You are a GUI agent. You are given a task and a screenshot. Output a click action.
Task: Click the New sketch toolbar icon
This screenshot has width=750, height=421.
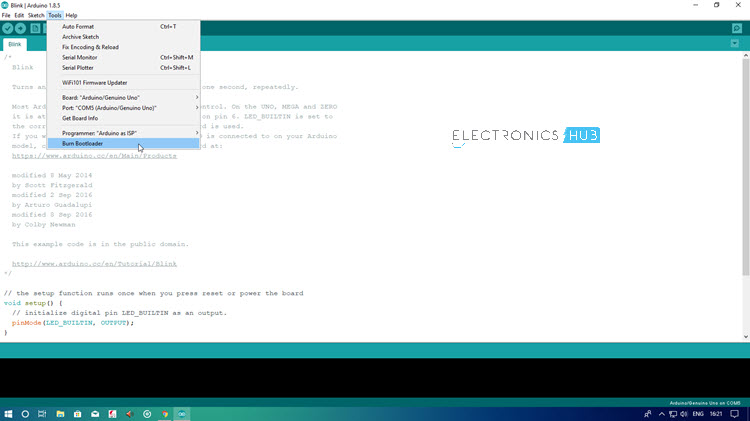click(x=35, y=28)
